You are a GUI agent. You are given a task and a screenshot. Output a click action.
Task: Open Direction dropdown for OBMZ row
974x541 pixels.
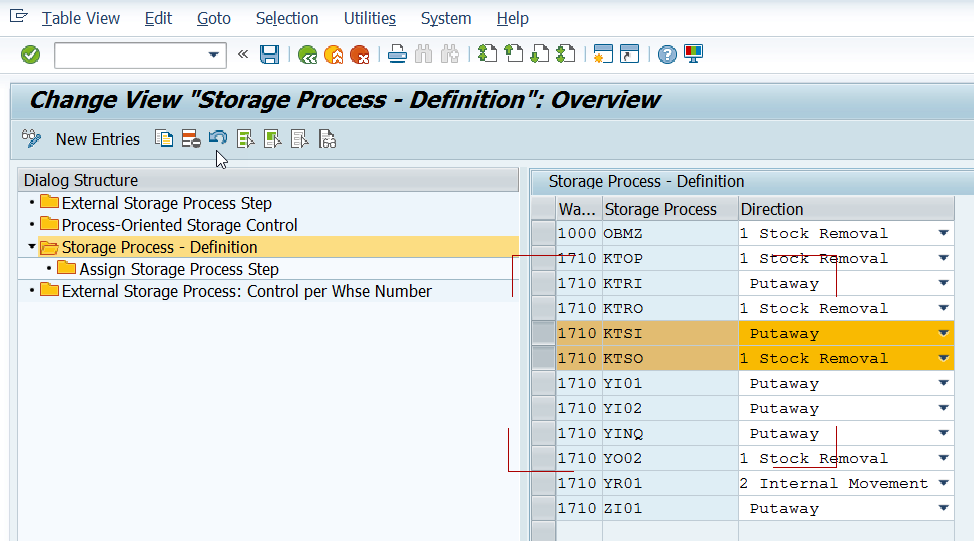(944, 234)
